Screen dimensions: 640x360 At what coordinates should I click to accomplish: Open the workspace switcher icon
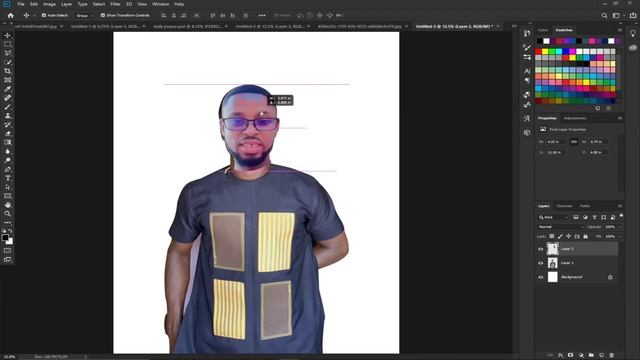[x=616, y=16]
